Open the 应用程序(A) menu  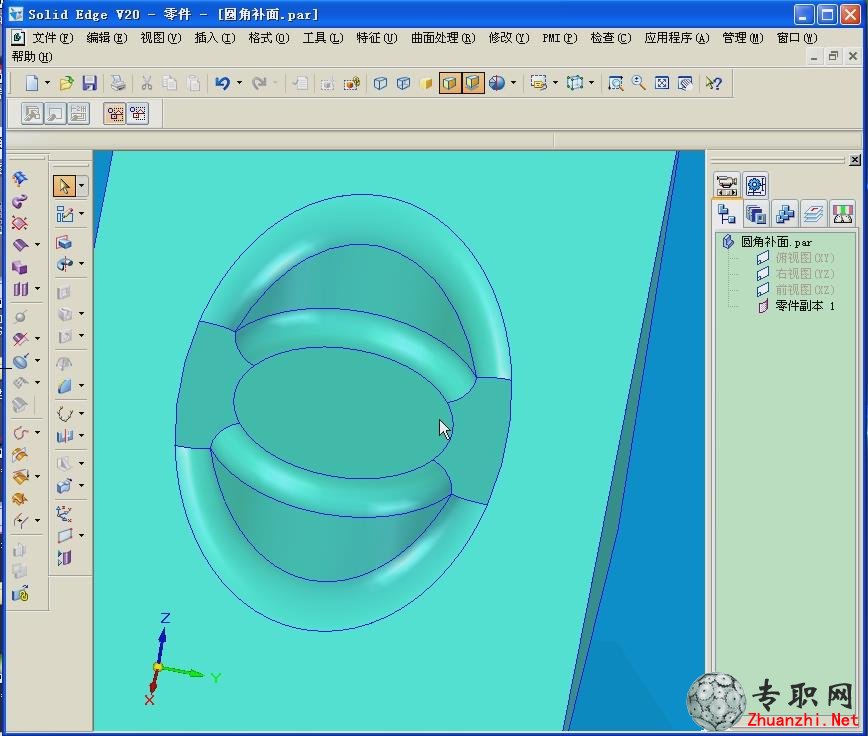[676, 38]
